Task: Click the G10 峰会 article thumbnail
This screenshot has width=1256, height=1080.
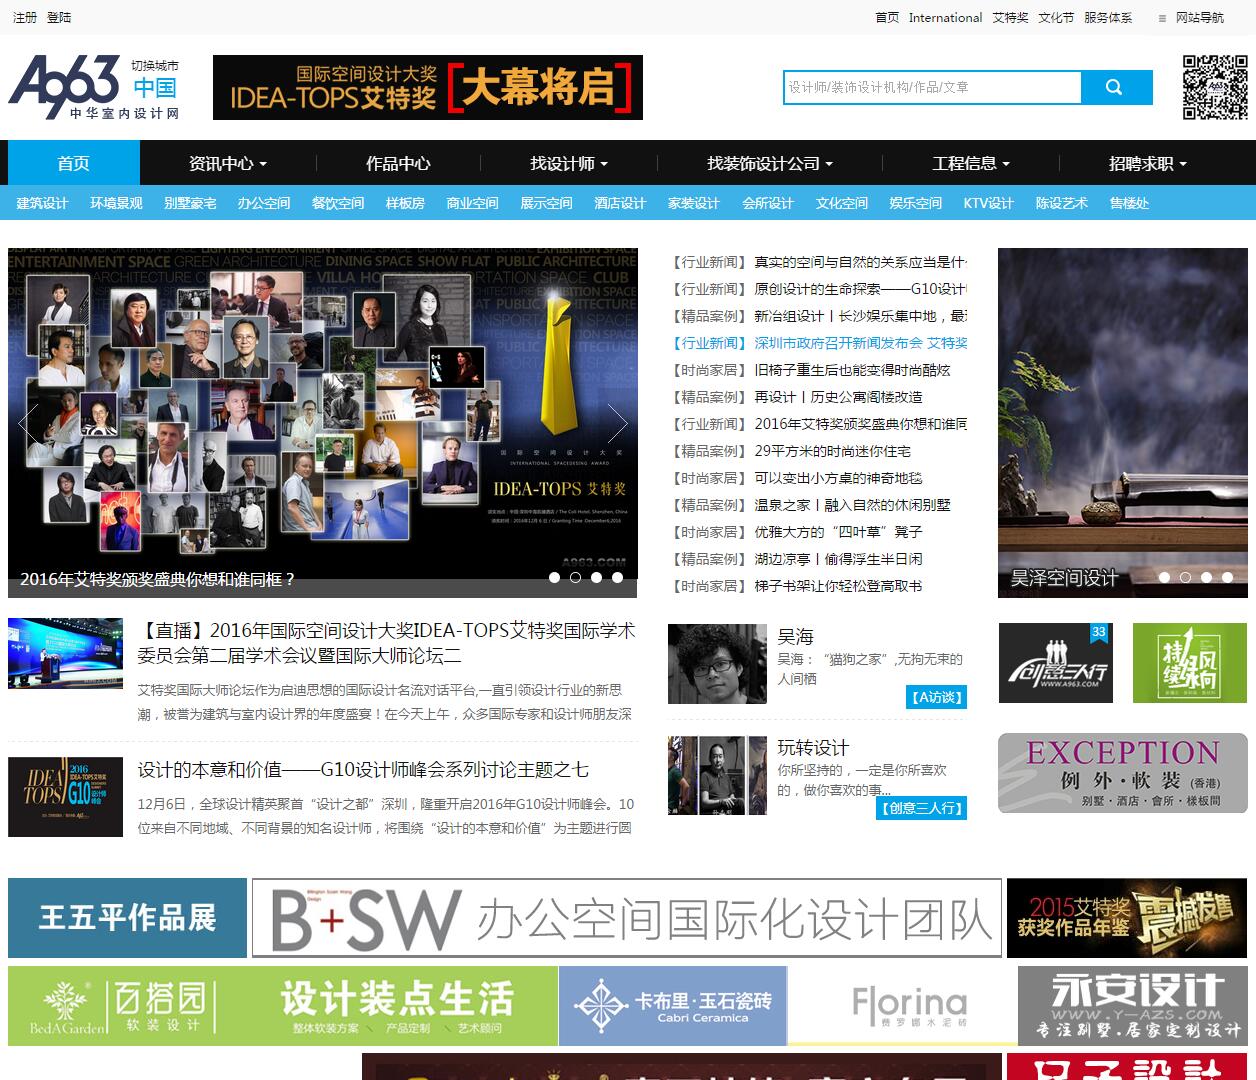Action: (65, 797)
